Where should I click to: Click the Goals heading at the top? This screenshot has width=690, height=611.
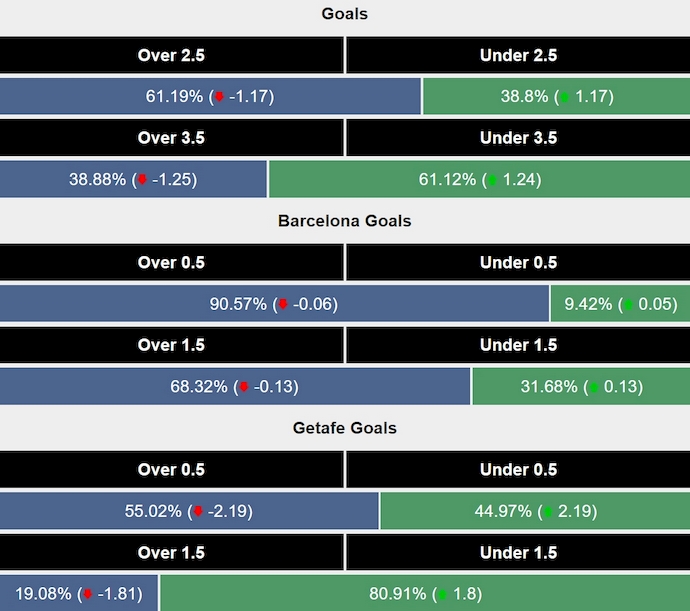(x=344, y=14)
